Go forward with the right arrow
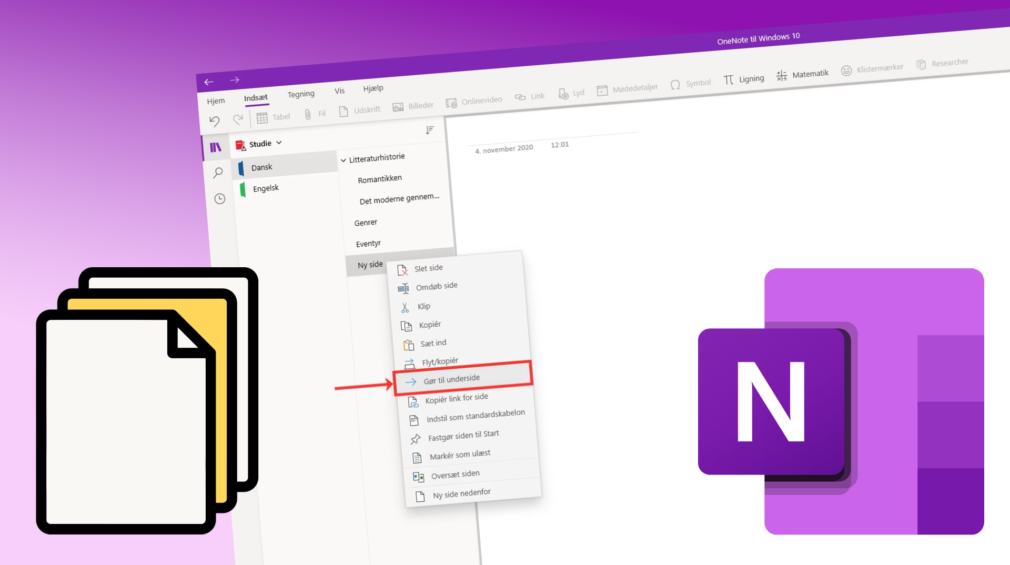Screen dimensions: 1010x565 234,81
